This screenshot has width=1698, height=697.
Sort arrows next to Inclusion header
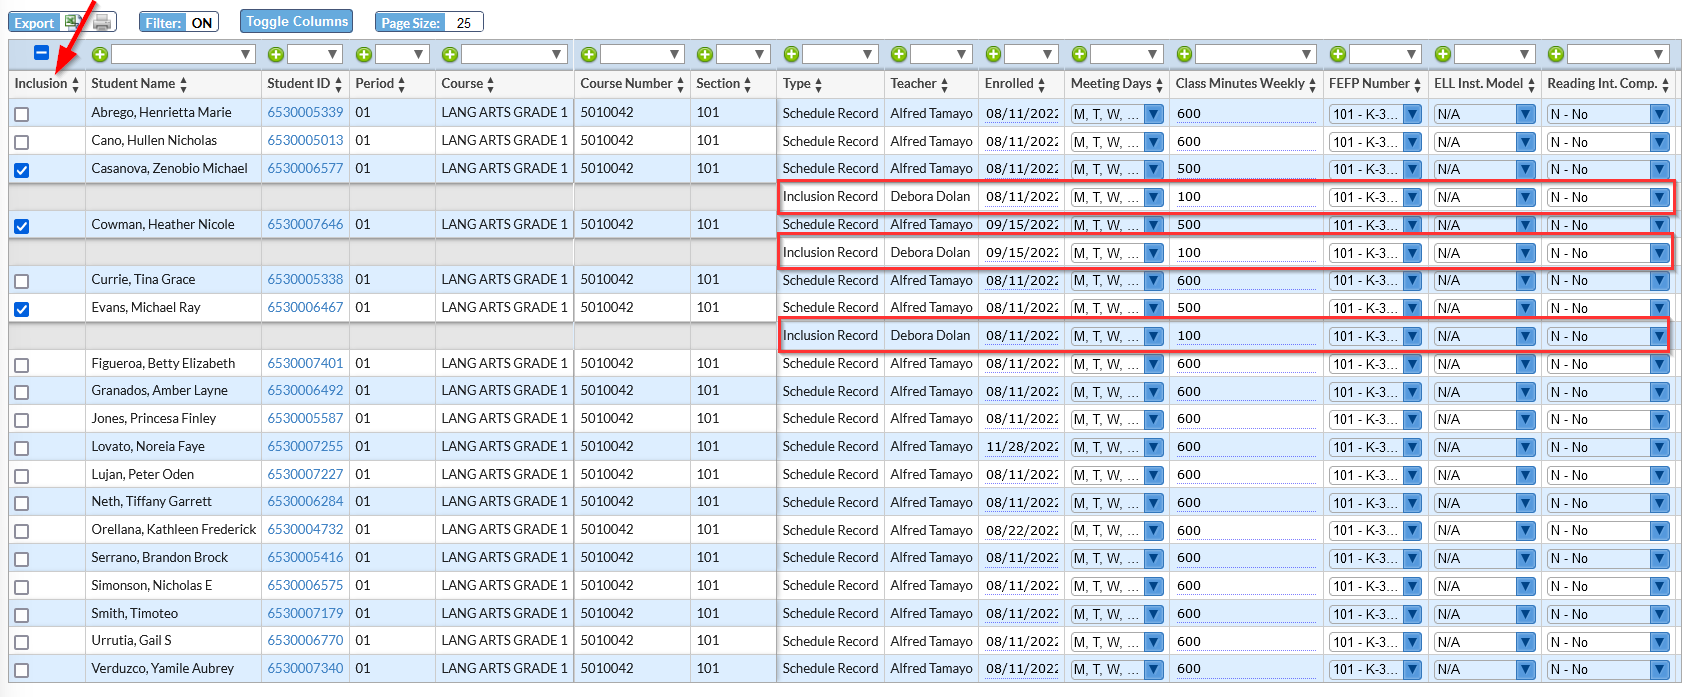click(x=75, y=84)
